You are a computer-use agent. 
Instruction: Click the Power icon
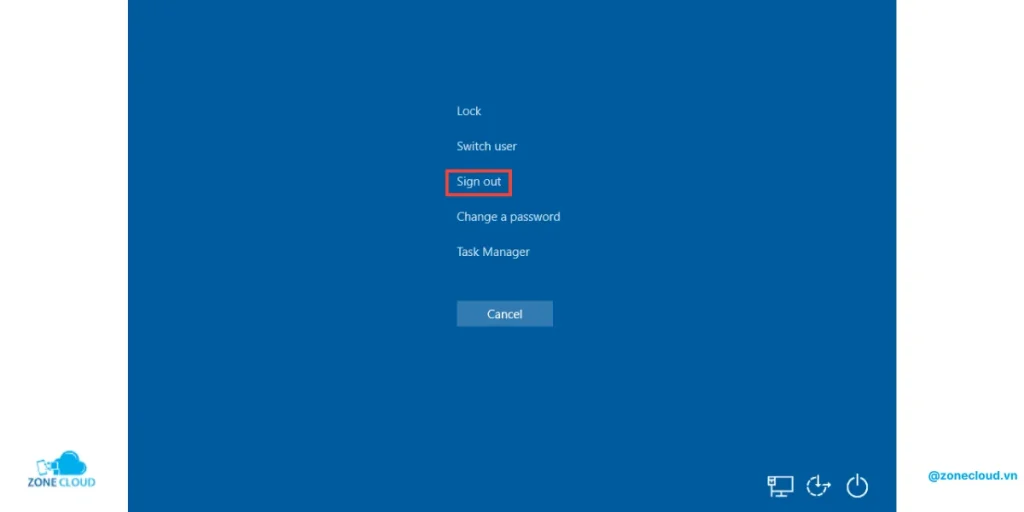click(x=857, y=487)
